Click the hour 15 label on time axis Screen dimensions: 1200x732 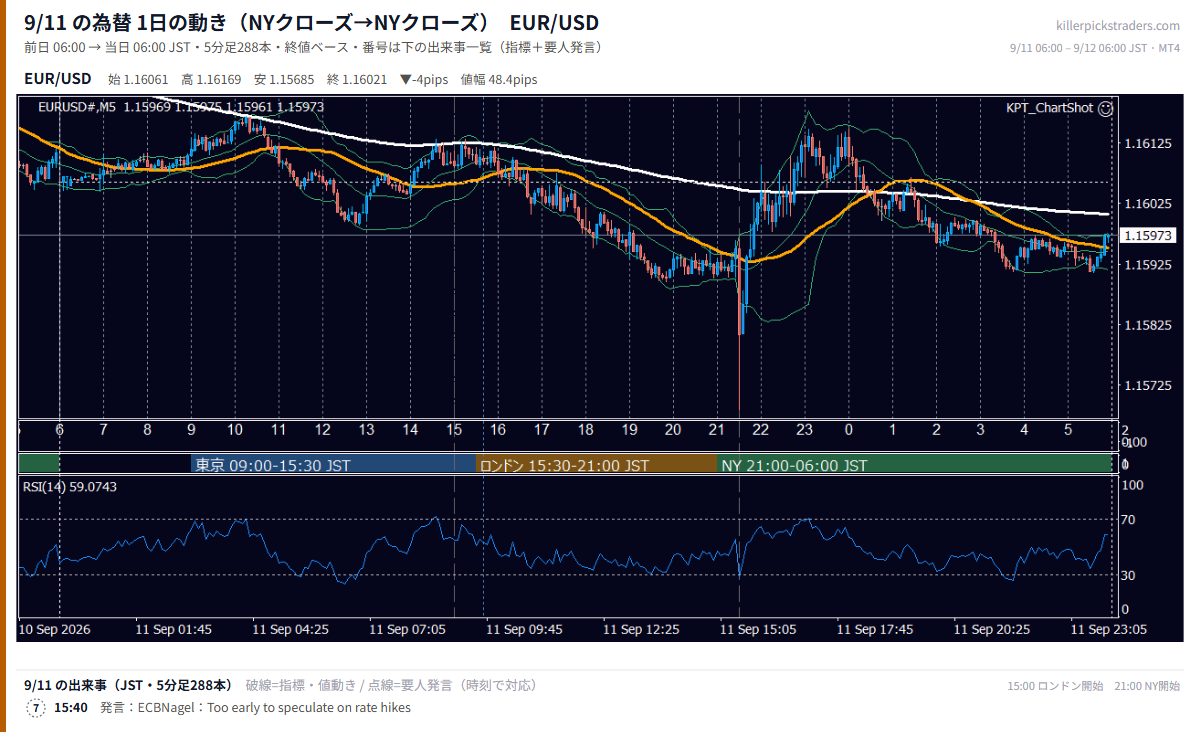(454, 430)
